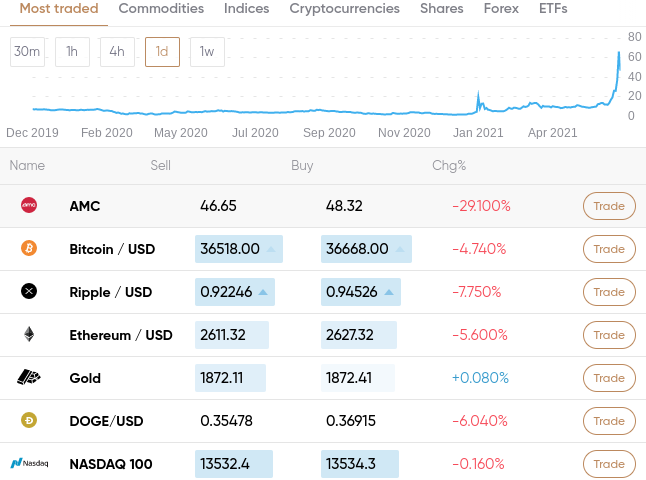Viewport: 646px width, 480px height.
Task: Click the Ethereum diamond logo icon
Action: 29,334
